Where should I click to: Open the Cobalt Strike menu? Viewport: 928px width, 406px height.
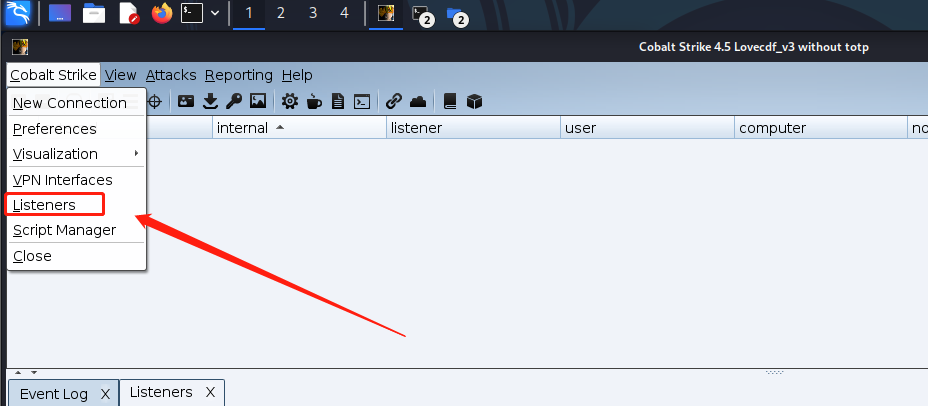(x=53, y=75)
